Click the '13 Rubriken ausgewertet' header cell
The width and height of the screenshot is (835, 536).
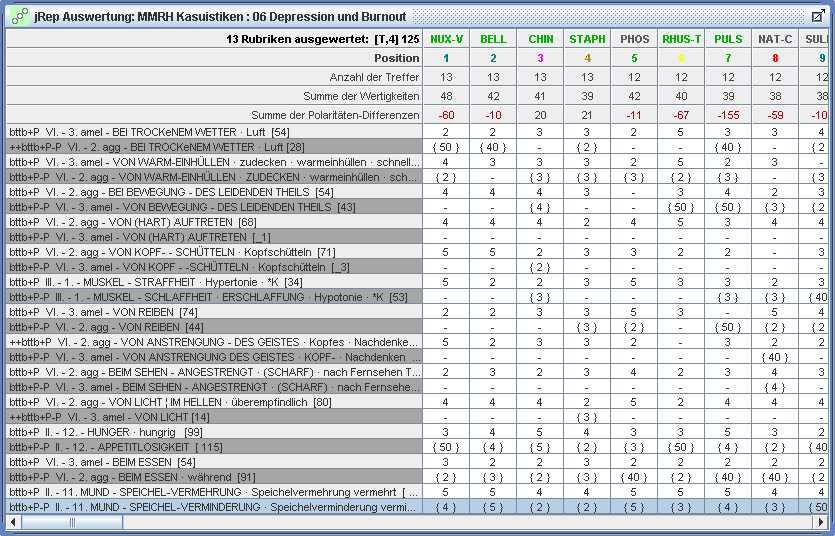click(x=214, y=39)
